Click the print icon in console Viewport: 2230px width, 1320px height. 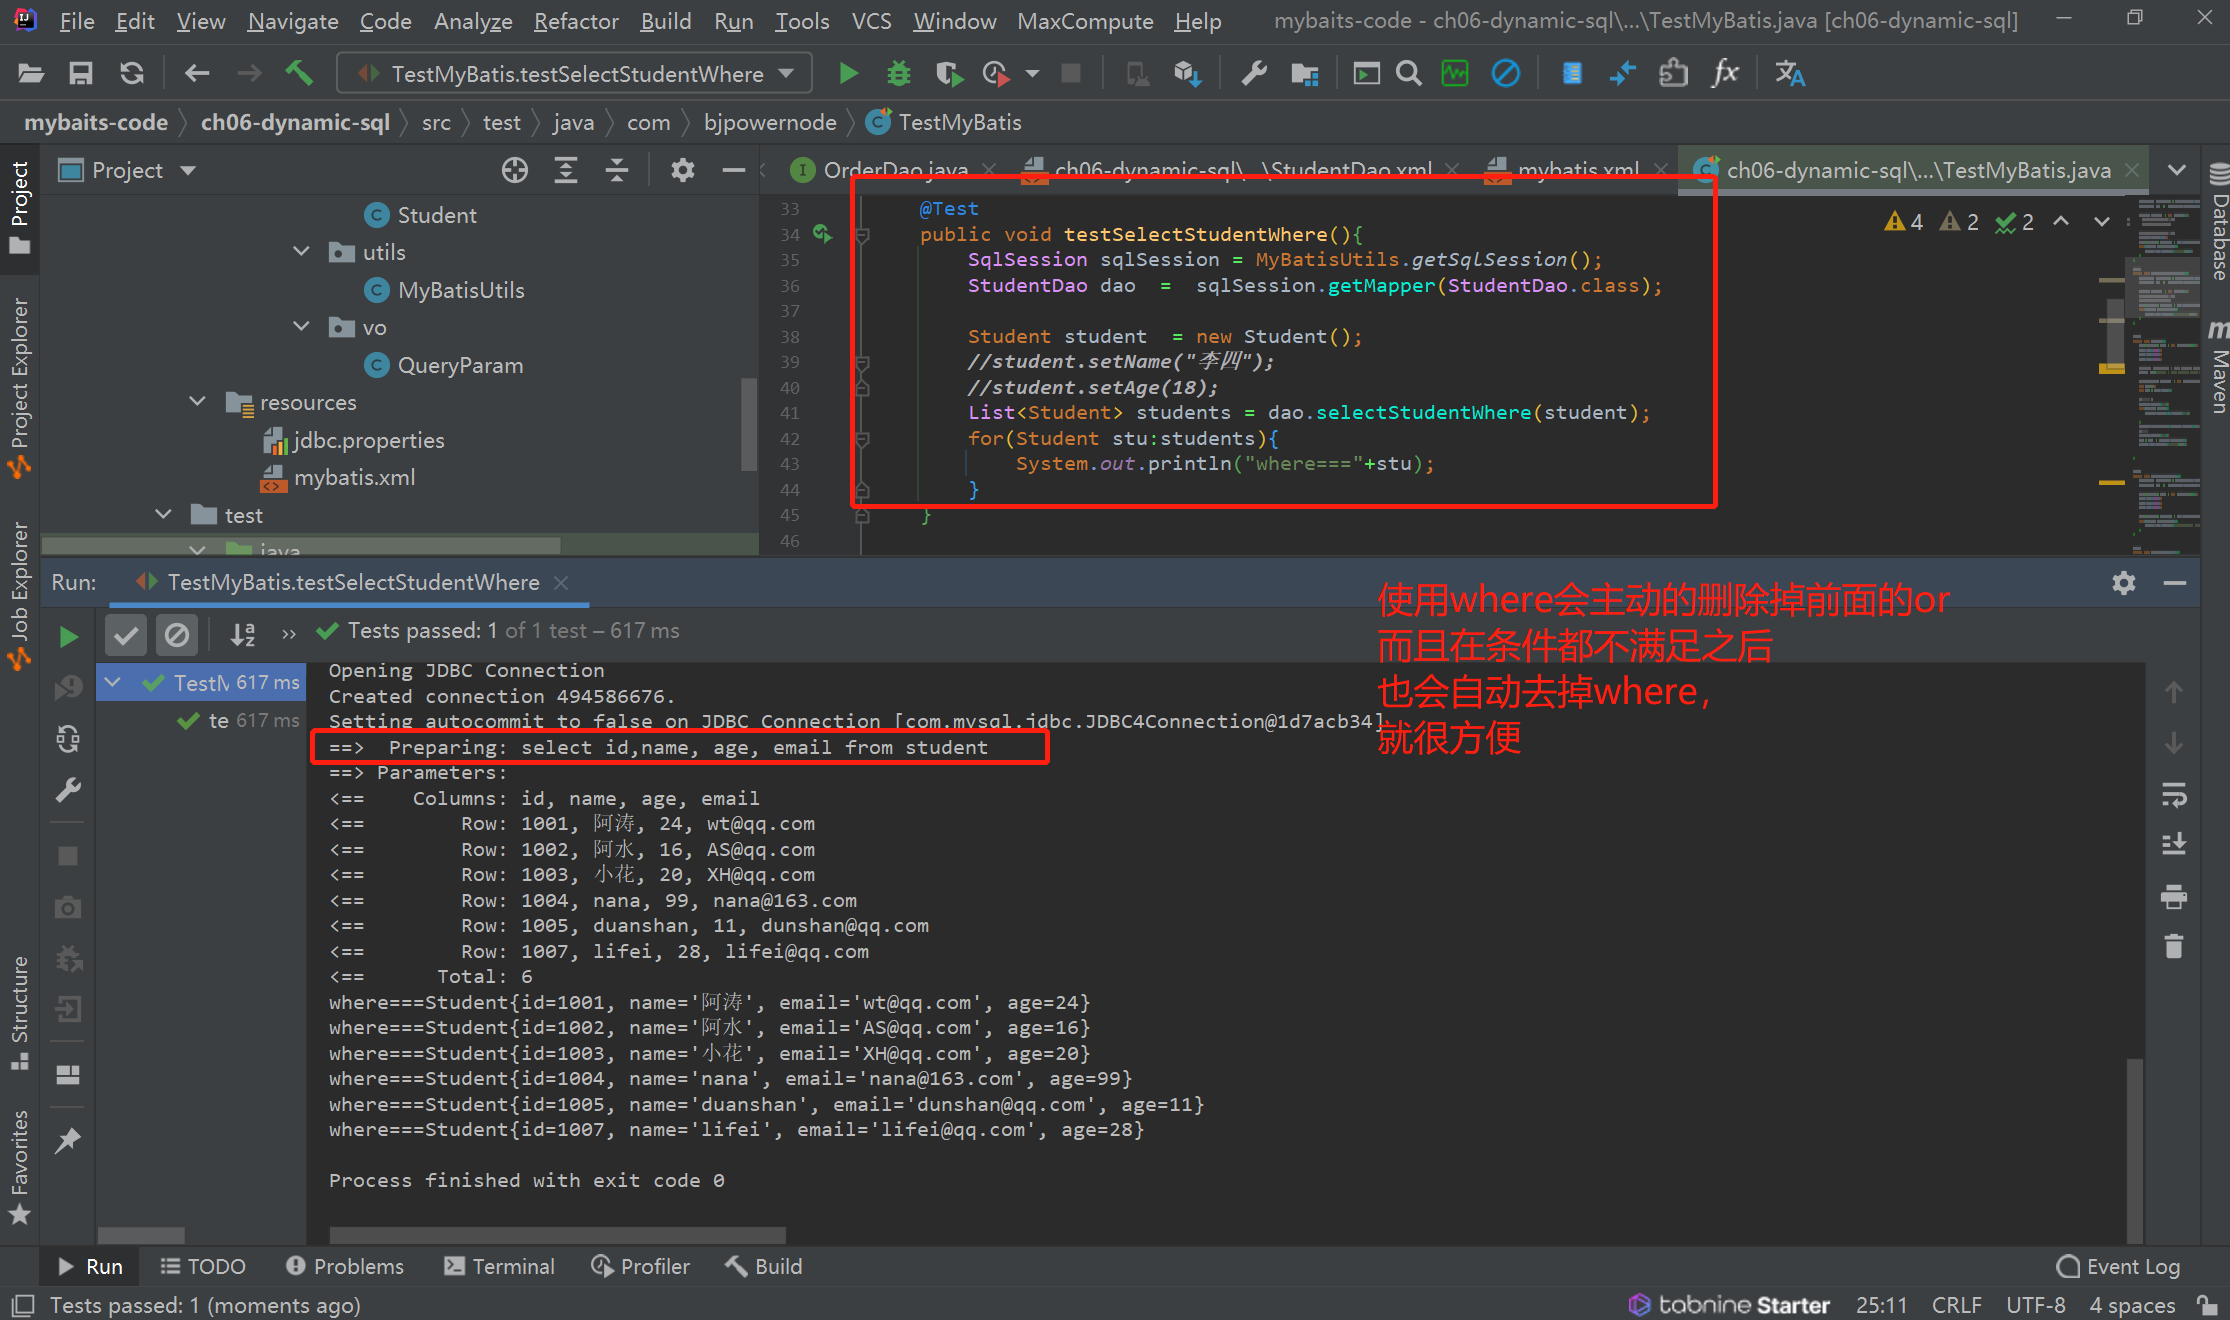(x=2173, y=895)
